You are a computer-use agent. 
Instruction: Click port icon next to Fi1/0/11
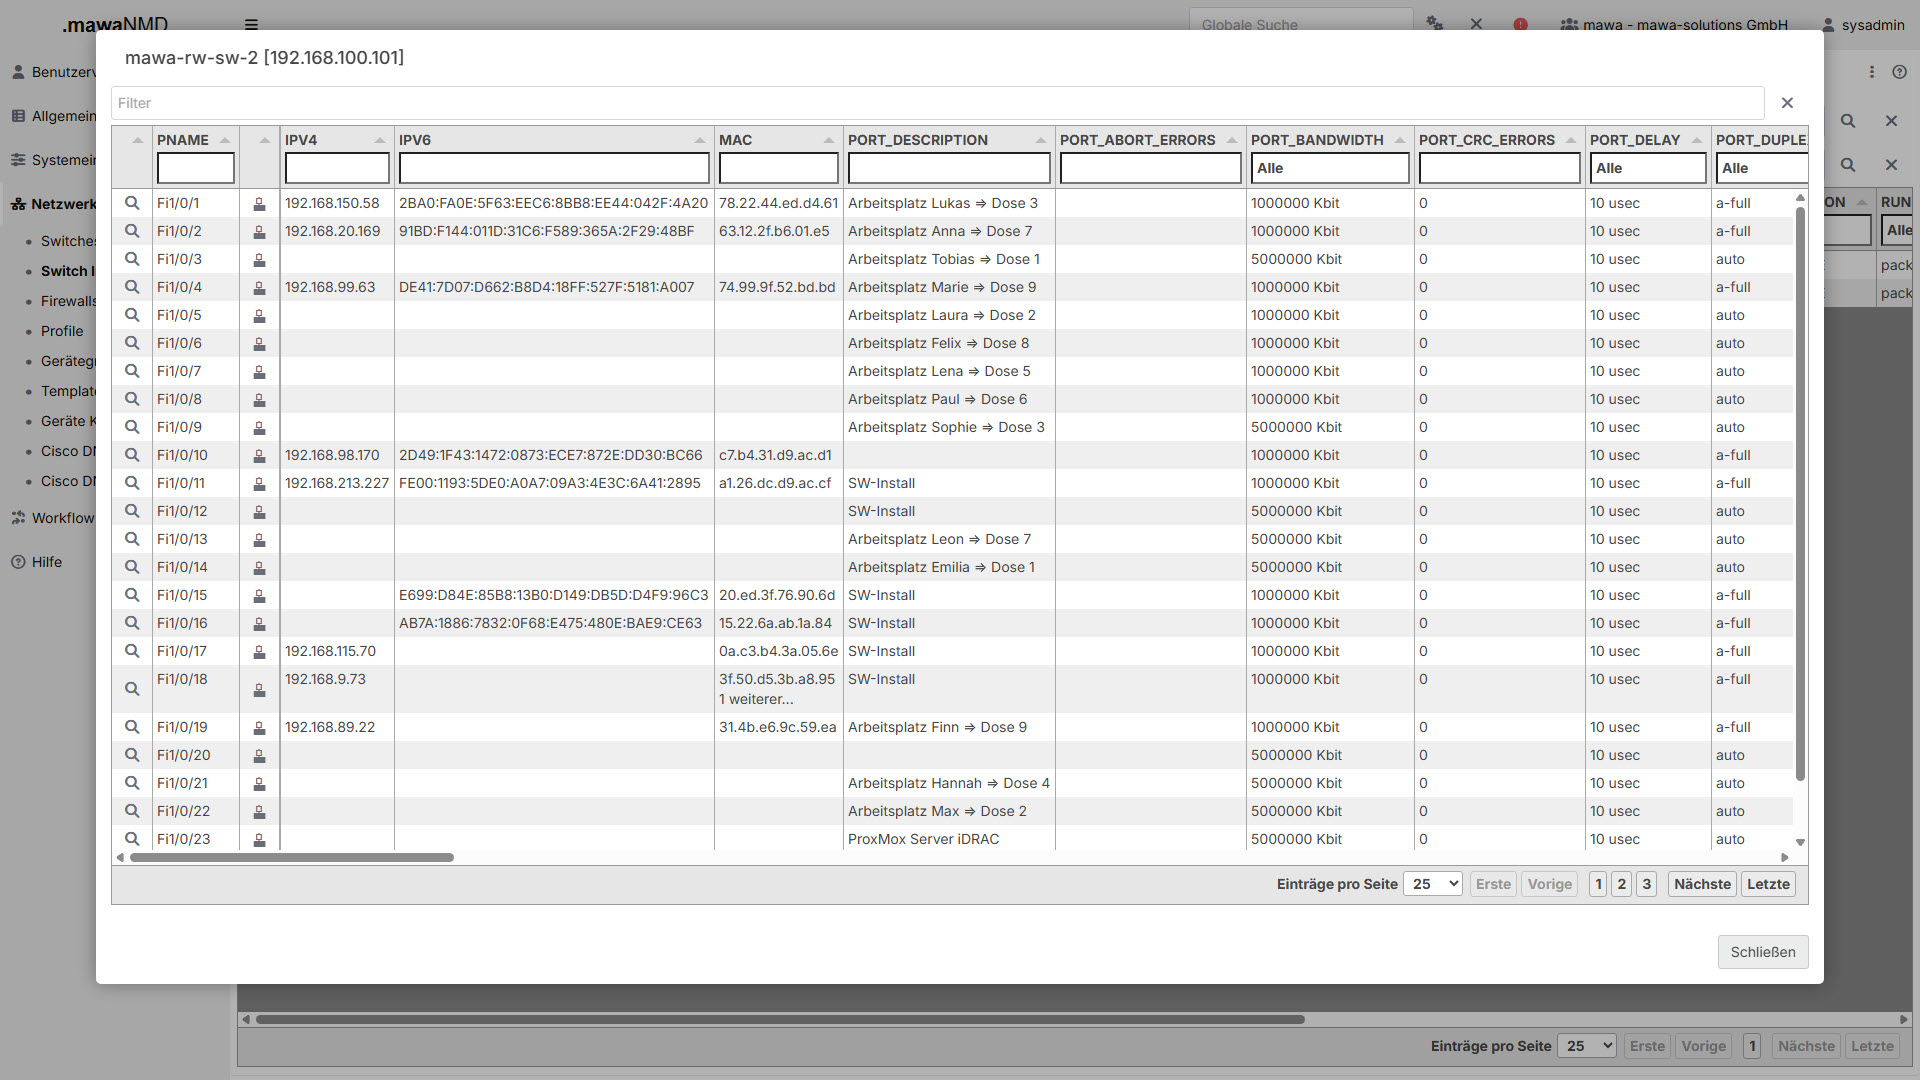259,484
